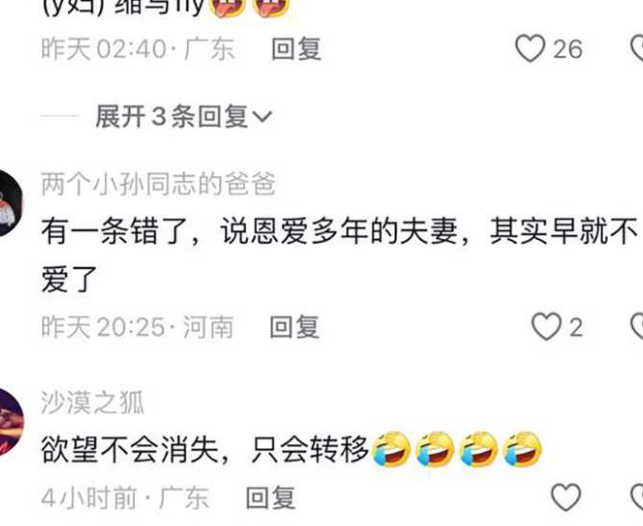Image resolution: width=643 pixels, height=526 pixels.
Task: Like 沙漠之狐's comment with heart icon
Action: pyautogui.click(x=566, y=497)
